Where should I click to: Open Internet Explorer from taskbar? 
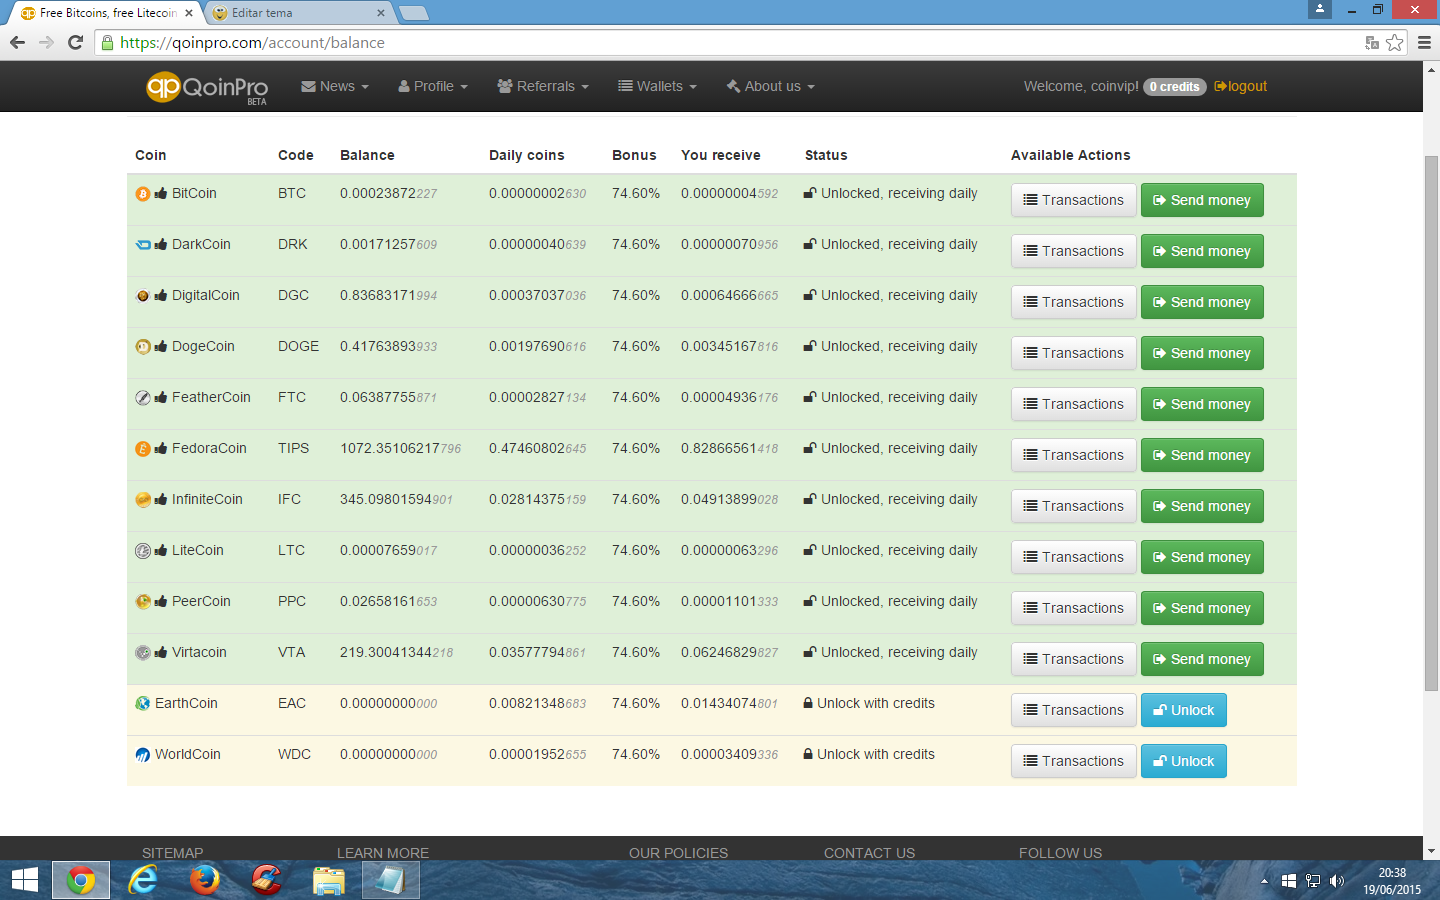(143, 880)
